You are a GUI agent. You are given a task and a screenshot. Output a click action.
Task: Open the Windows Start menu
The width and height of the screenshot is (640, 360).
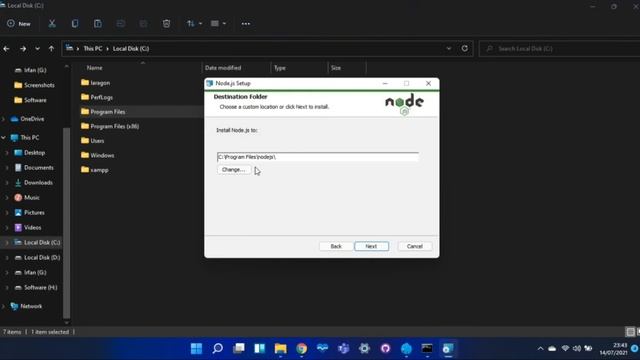pos(196,349)
